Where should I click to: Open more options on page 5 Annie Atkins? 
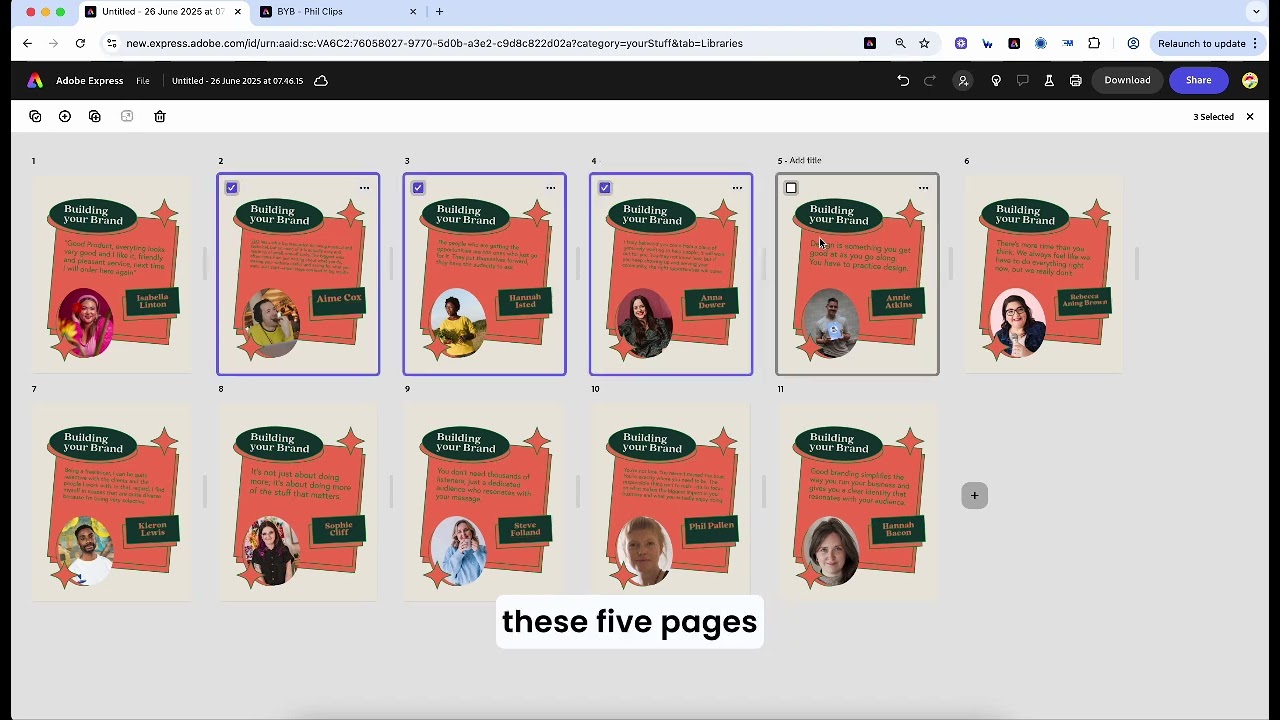click(924, 188)
